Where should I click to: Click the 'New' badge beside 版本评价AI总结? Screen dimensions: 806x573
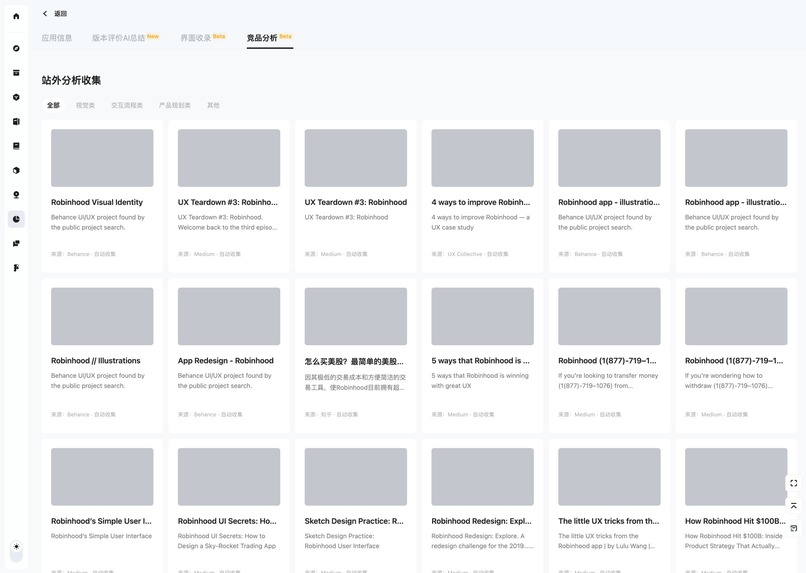(x=153, y=36)
